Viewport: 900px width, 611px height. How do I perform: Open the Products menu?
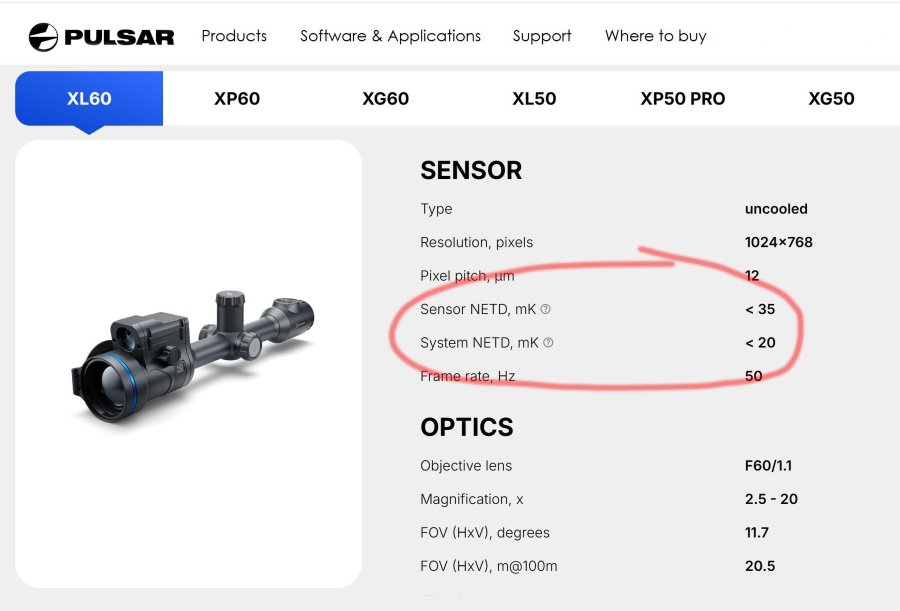tap(233, 36)
